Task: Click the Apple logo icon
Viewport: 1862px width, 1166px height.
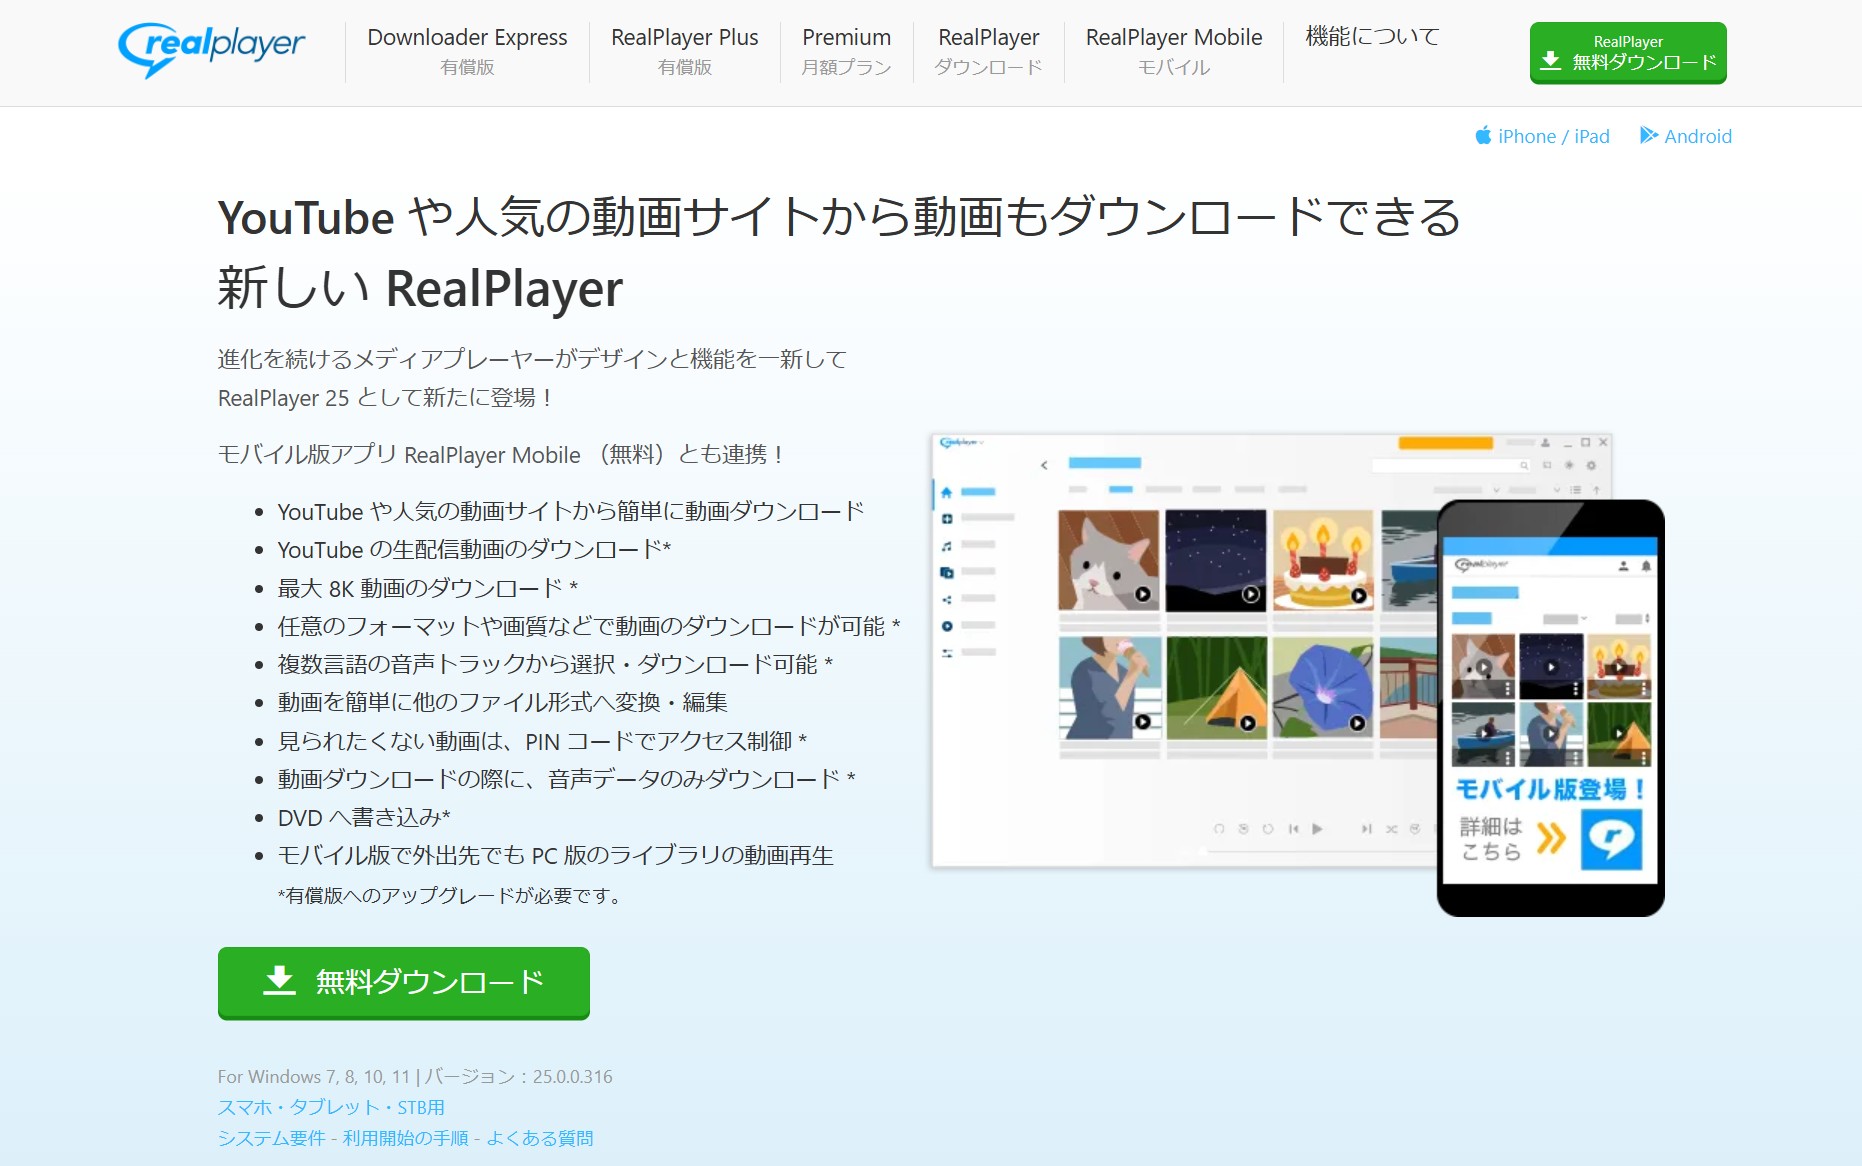Action: pos(1483,135)
